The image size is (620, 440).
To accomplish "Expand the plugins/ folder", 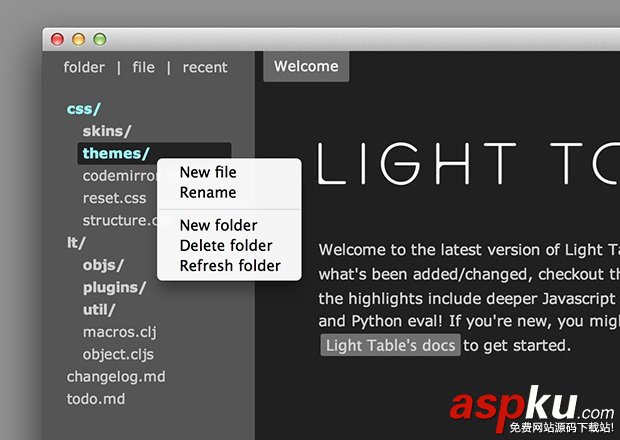I will [x=114, y=287].
